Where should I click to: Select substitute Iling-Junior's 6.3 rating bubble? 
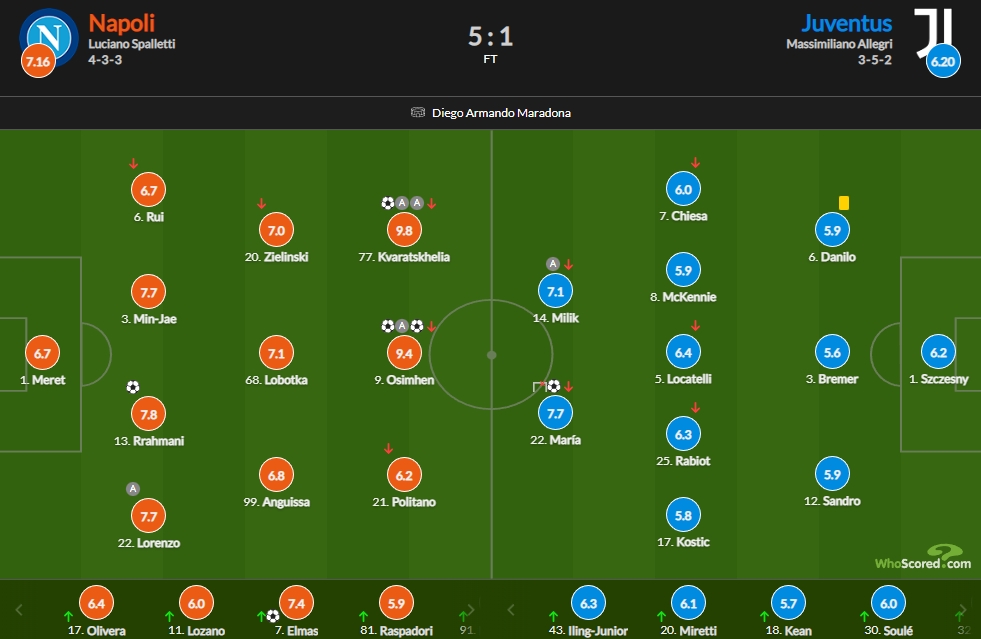[589, 603]
